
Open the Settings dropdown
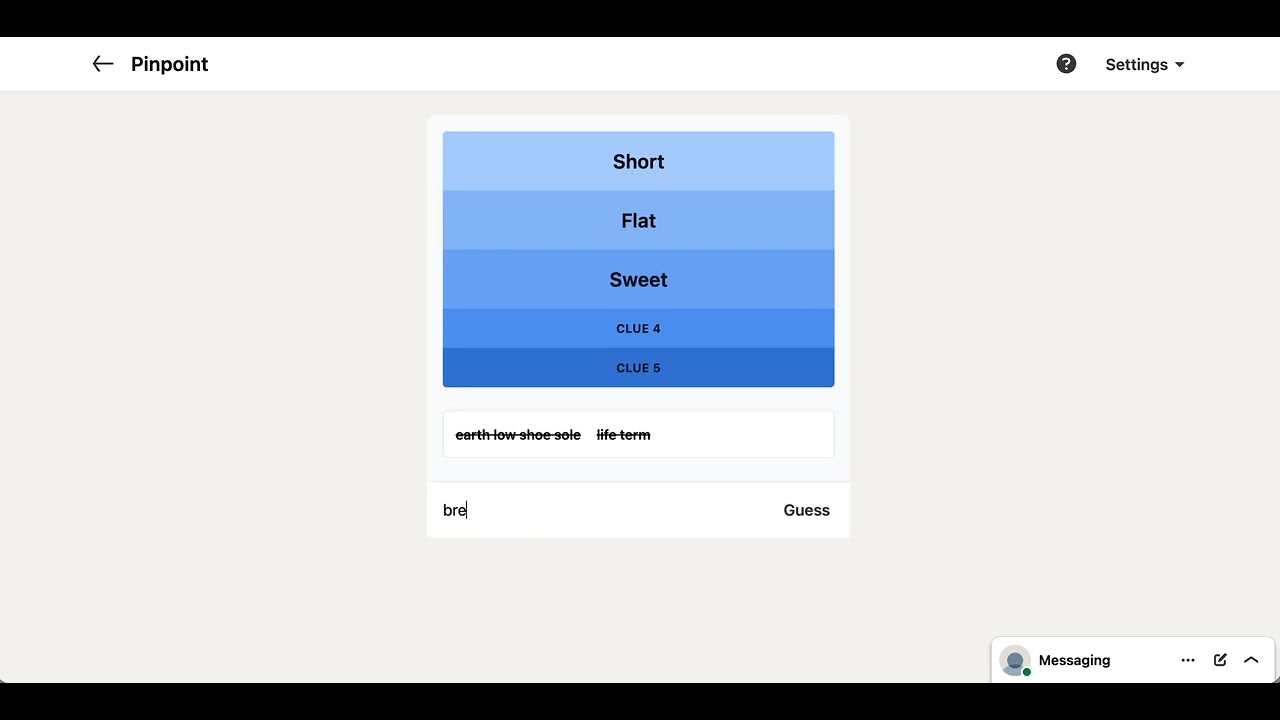point(1145,64)
